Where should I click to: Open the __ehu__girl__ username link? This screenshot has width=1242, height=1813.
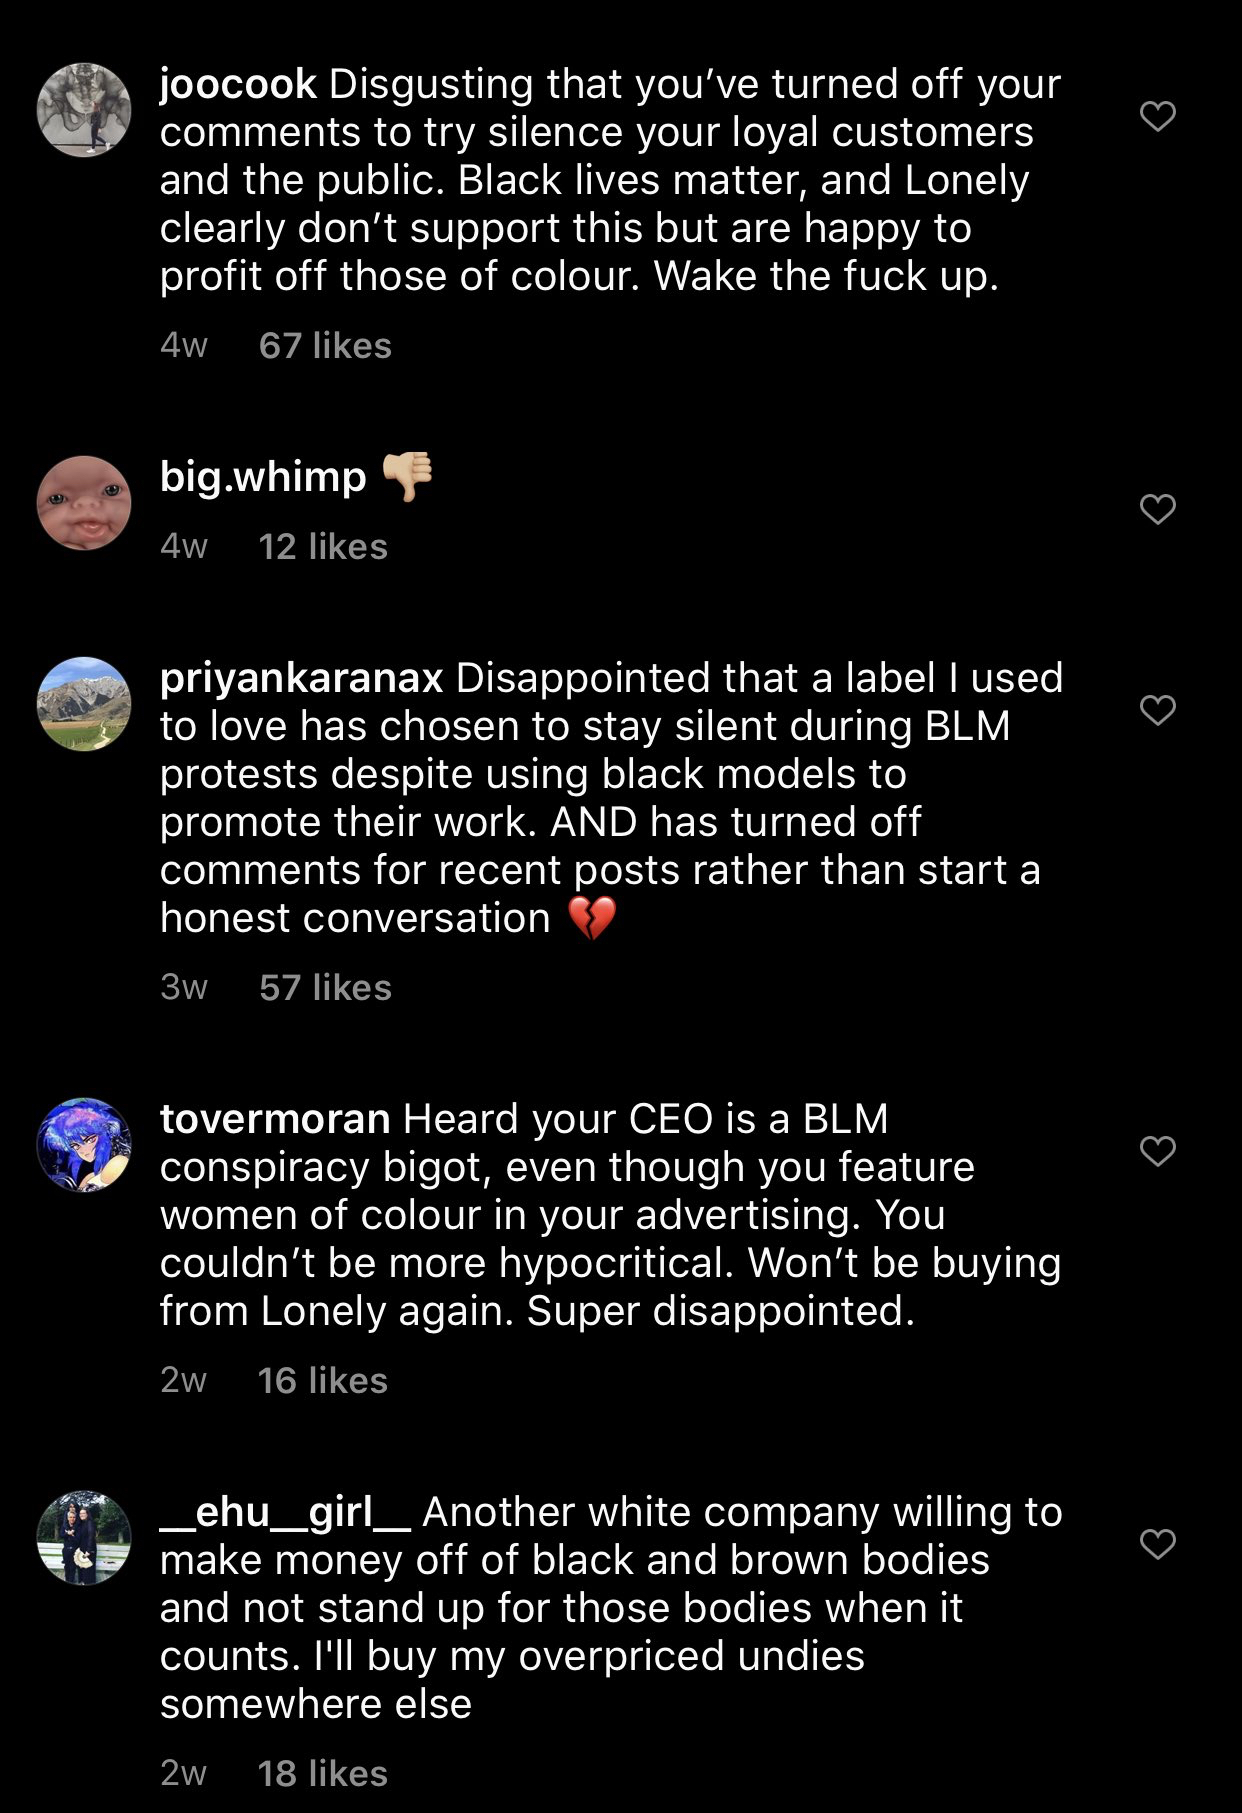click(285, 1513)
